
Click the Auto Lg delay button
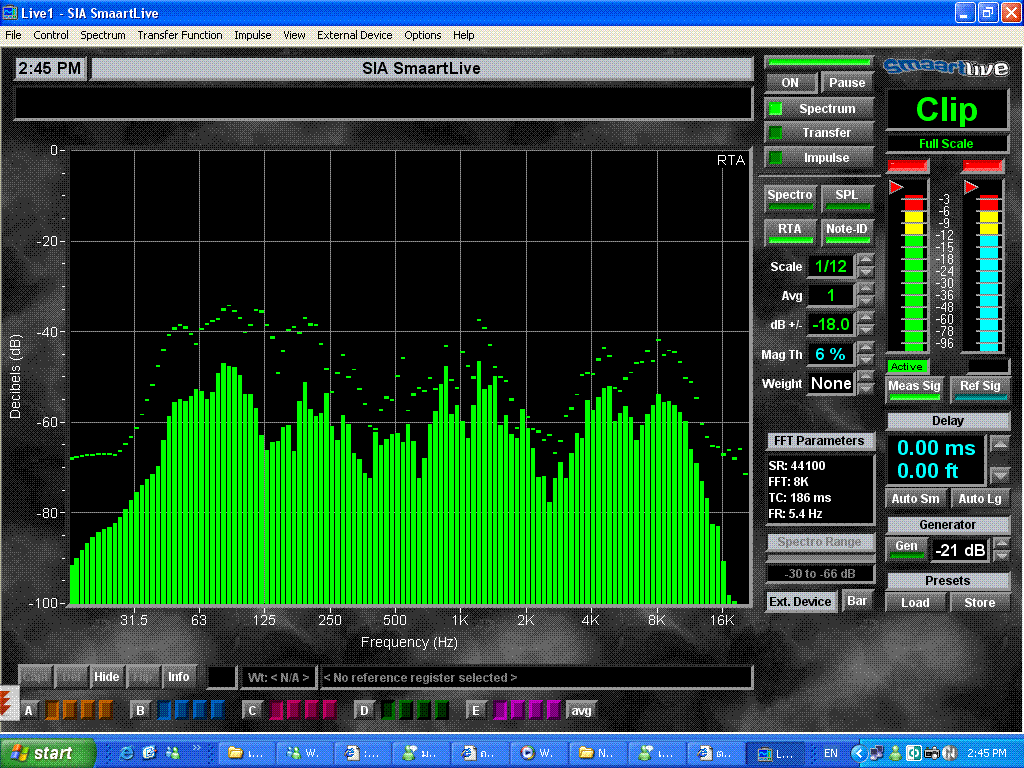pos(980,499)
